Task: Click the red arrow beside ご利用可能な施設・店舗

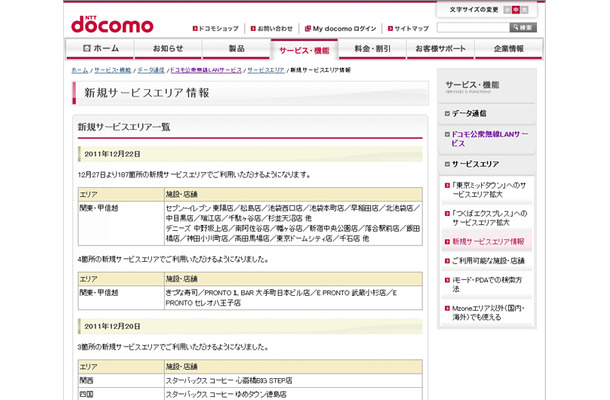Action: click(x=447, y=261)
